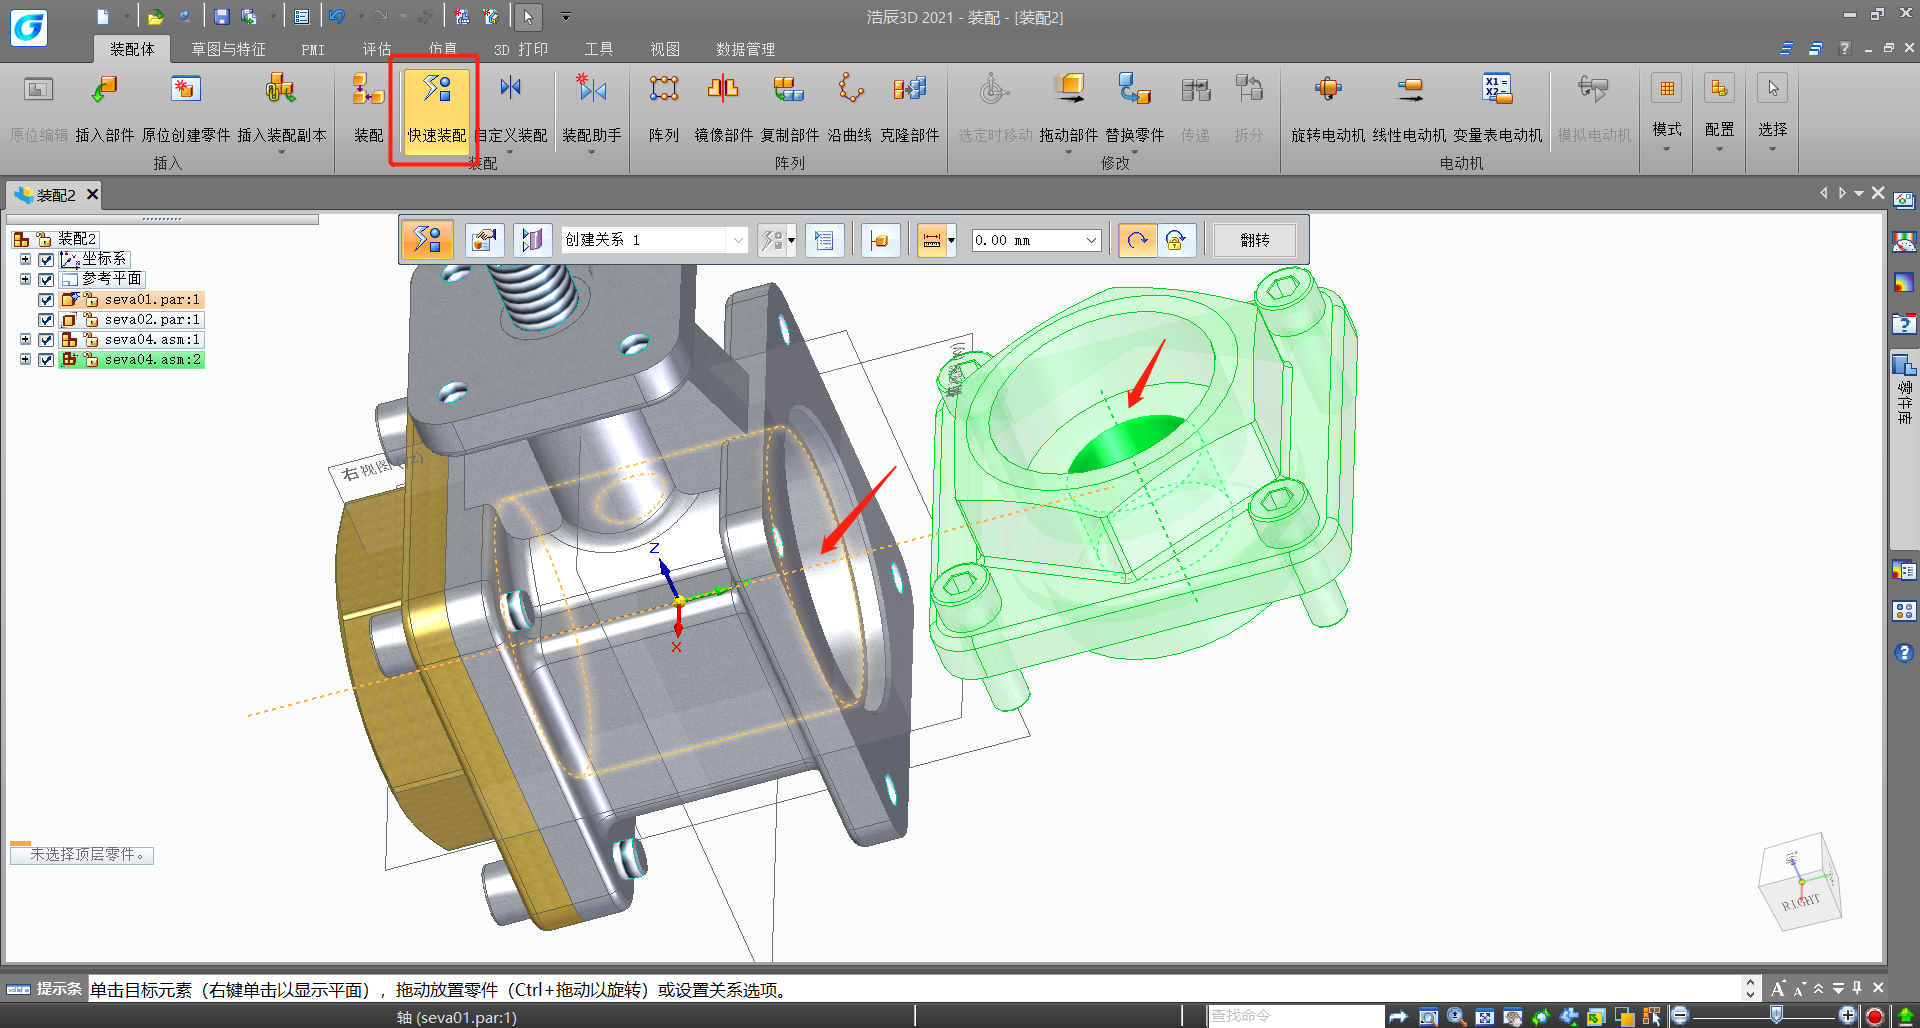1920x1028 pixels.
Task: Expand the seva04.asm:2 tree node
Action: (x=25, y=359)
